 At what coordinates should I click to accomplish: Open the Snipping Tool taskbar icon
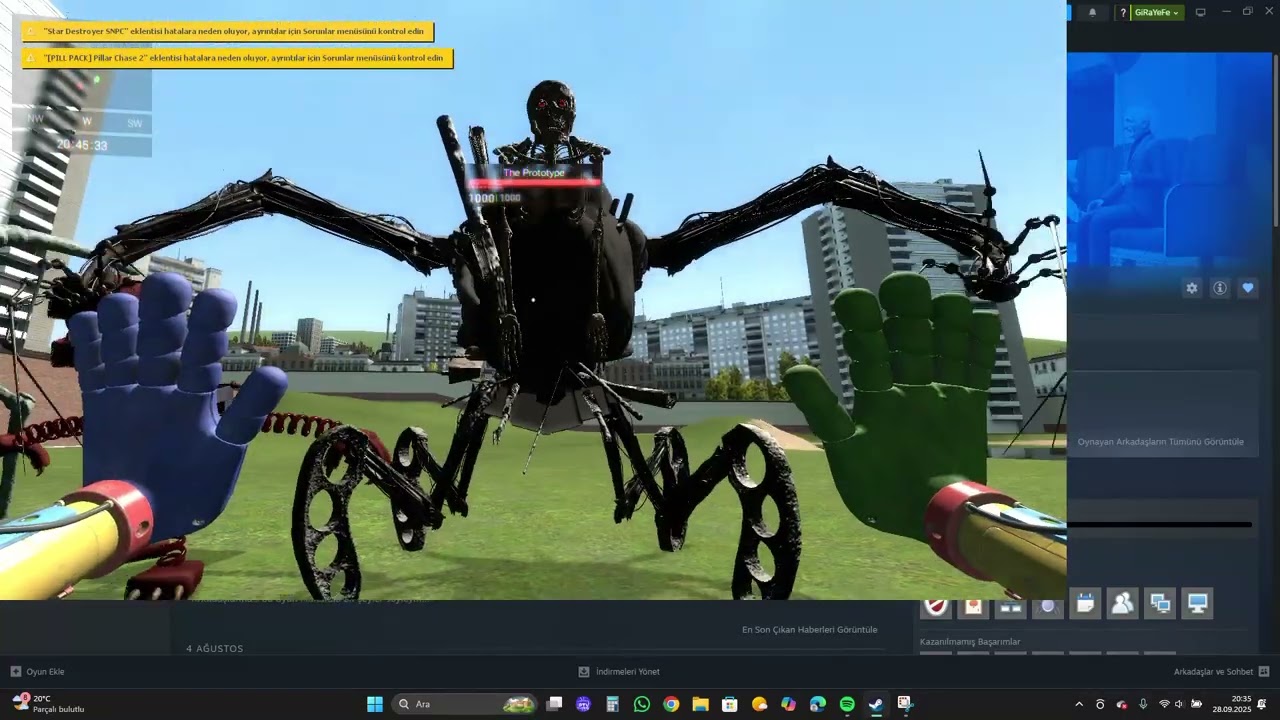(x=905, y=704)
